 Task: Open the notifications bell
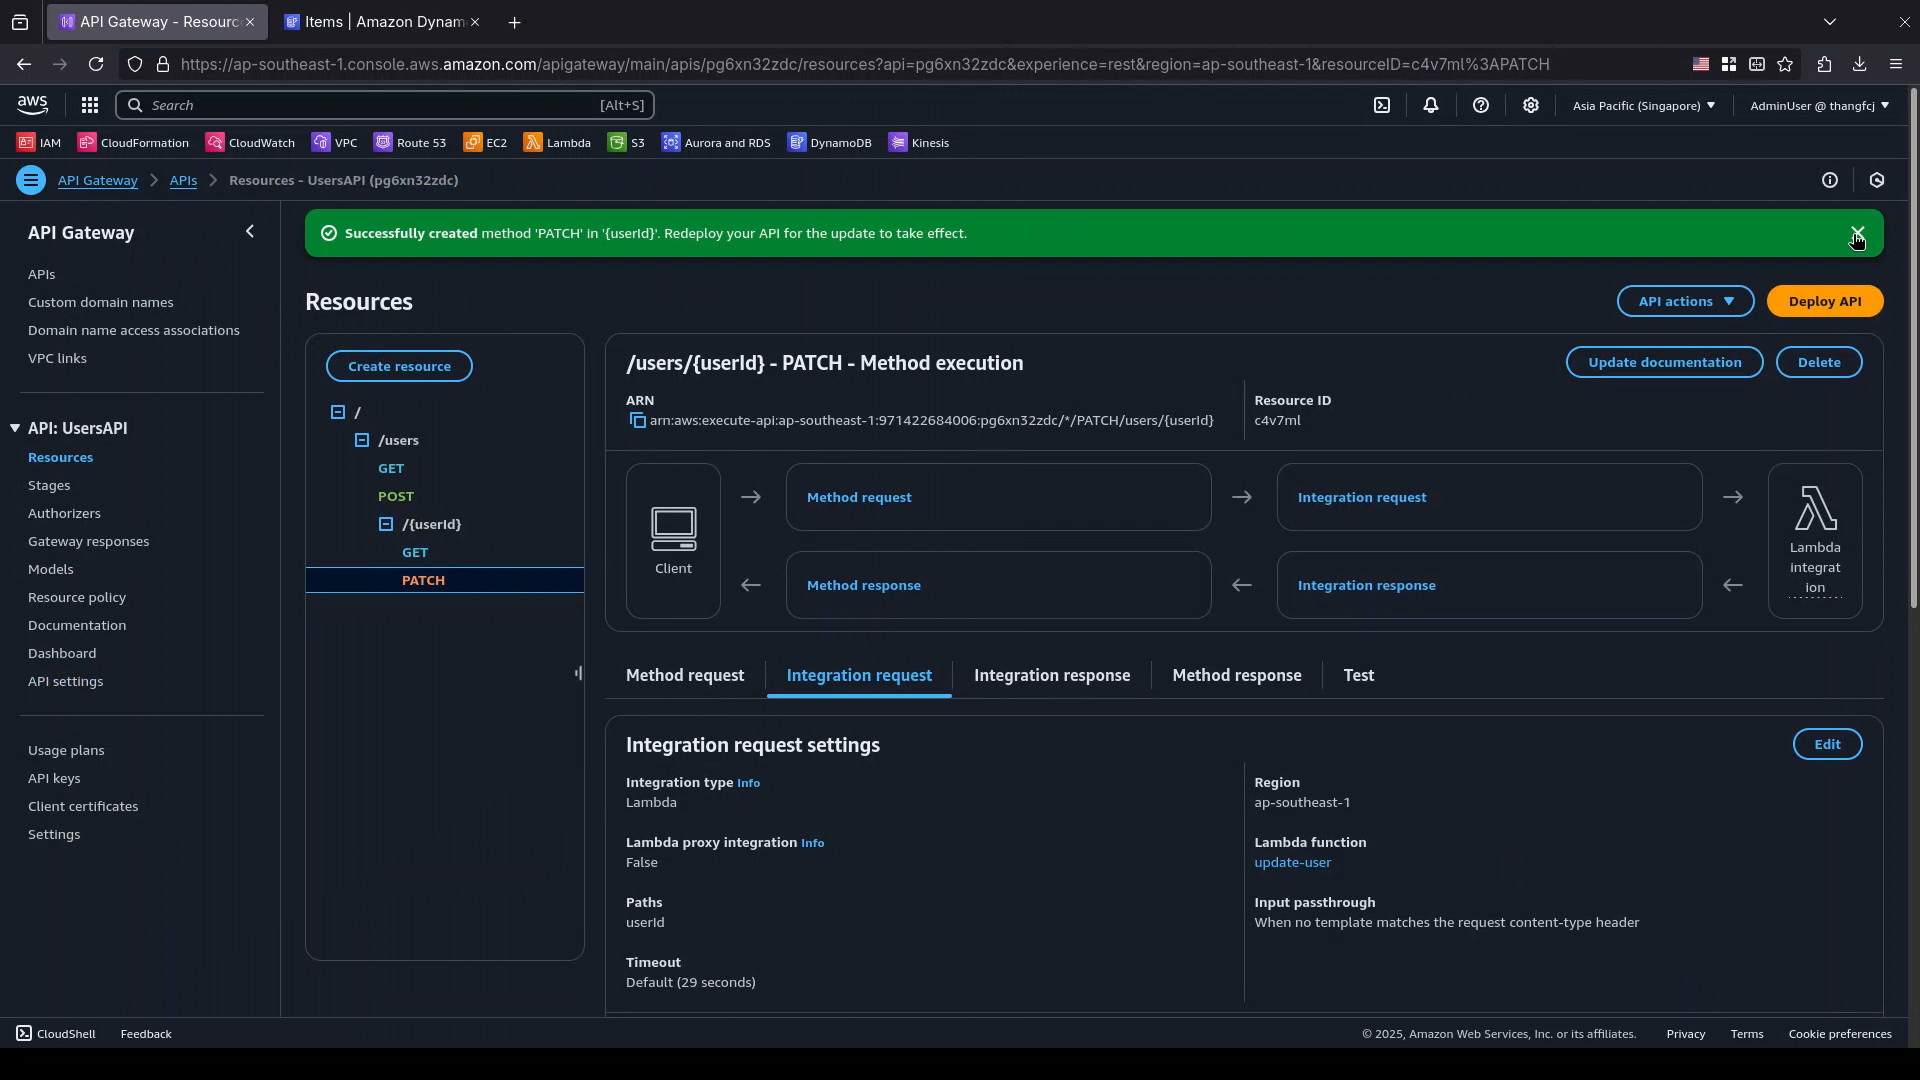[x=1431, y=105]
